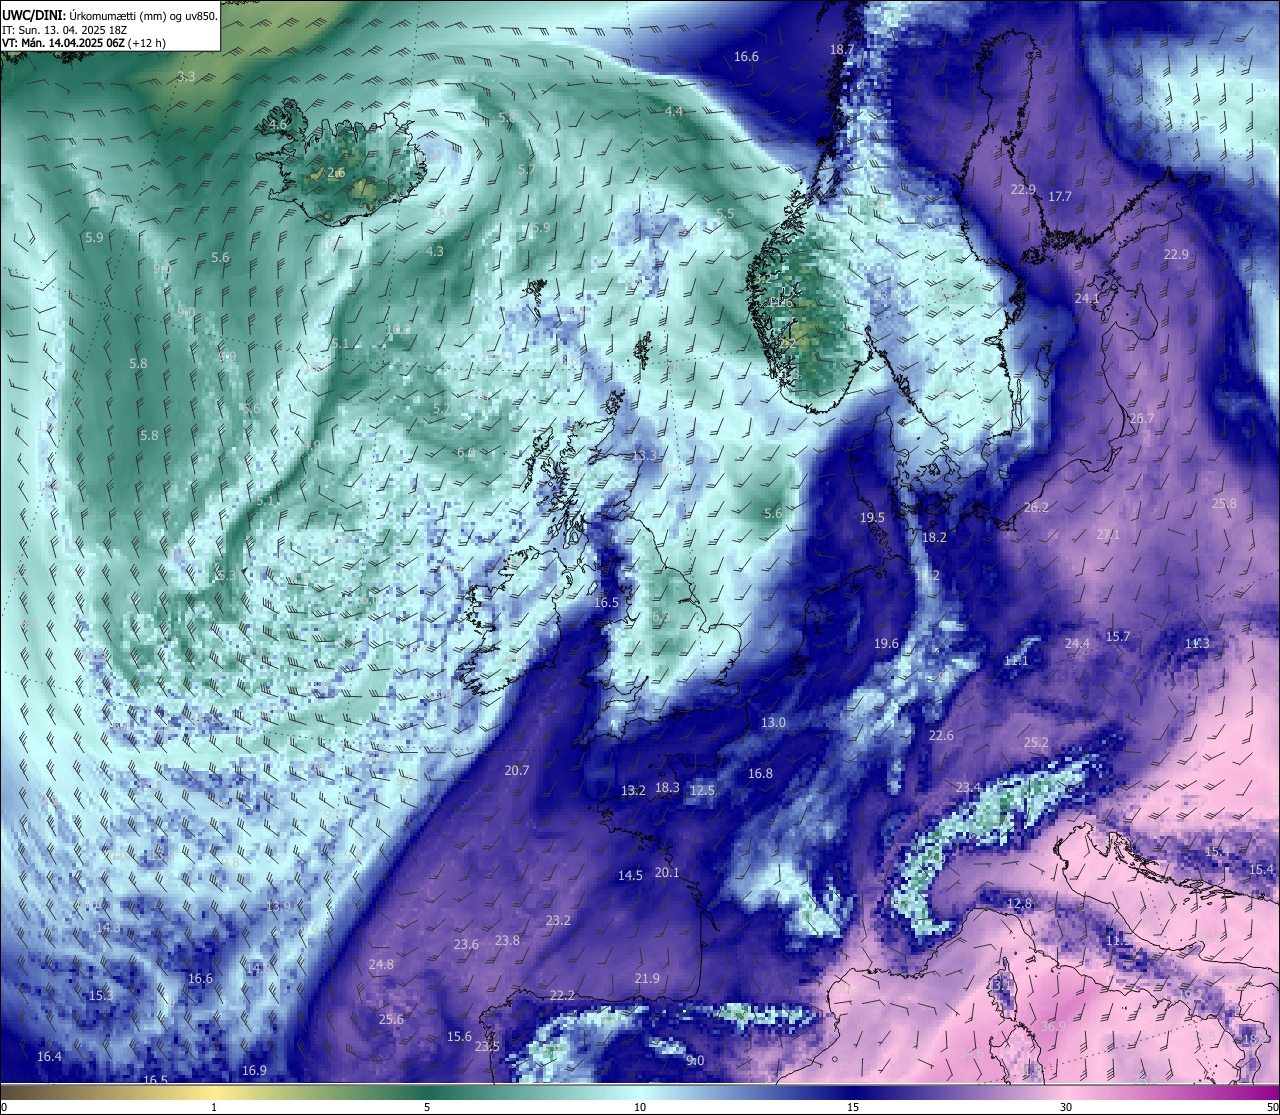The height and width of the screenshot is (1115, 1280).
Task: Click the 19.5 value over Denmark
Action: coord(872,517)
